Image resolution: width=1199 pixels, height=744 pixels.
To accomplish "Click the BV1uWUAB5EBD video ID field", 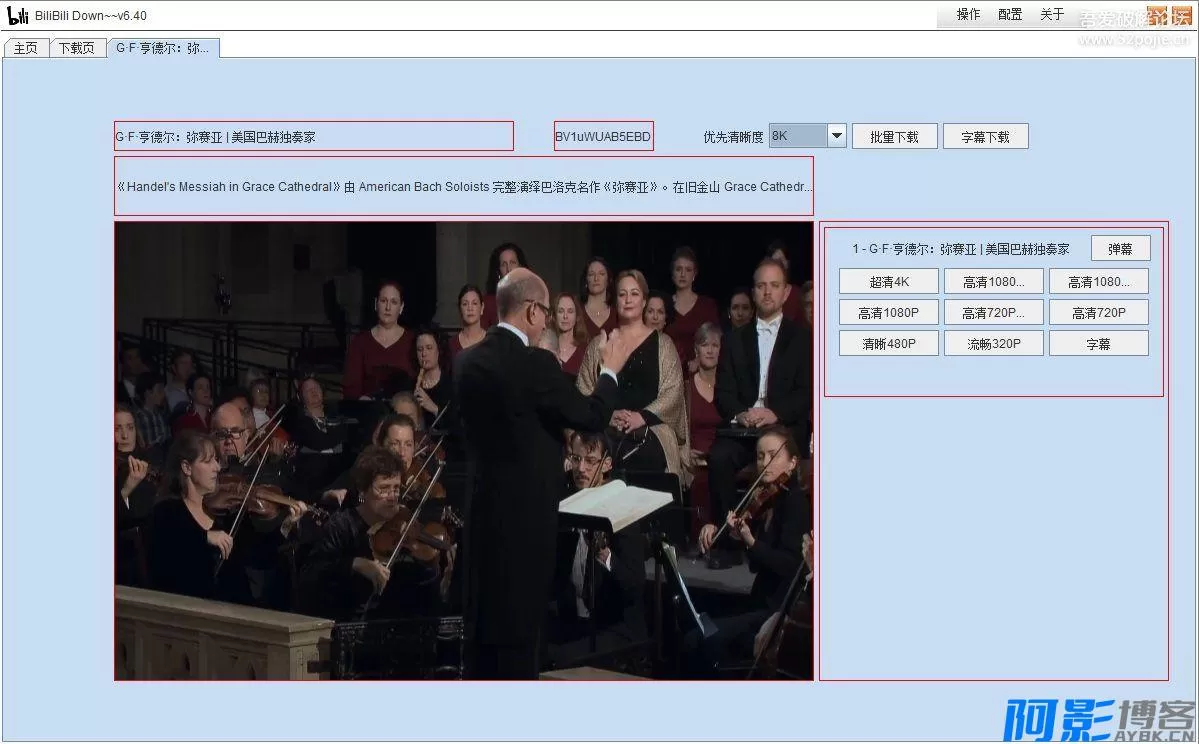I will (603, 137).
